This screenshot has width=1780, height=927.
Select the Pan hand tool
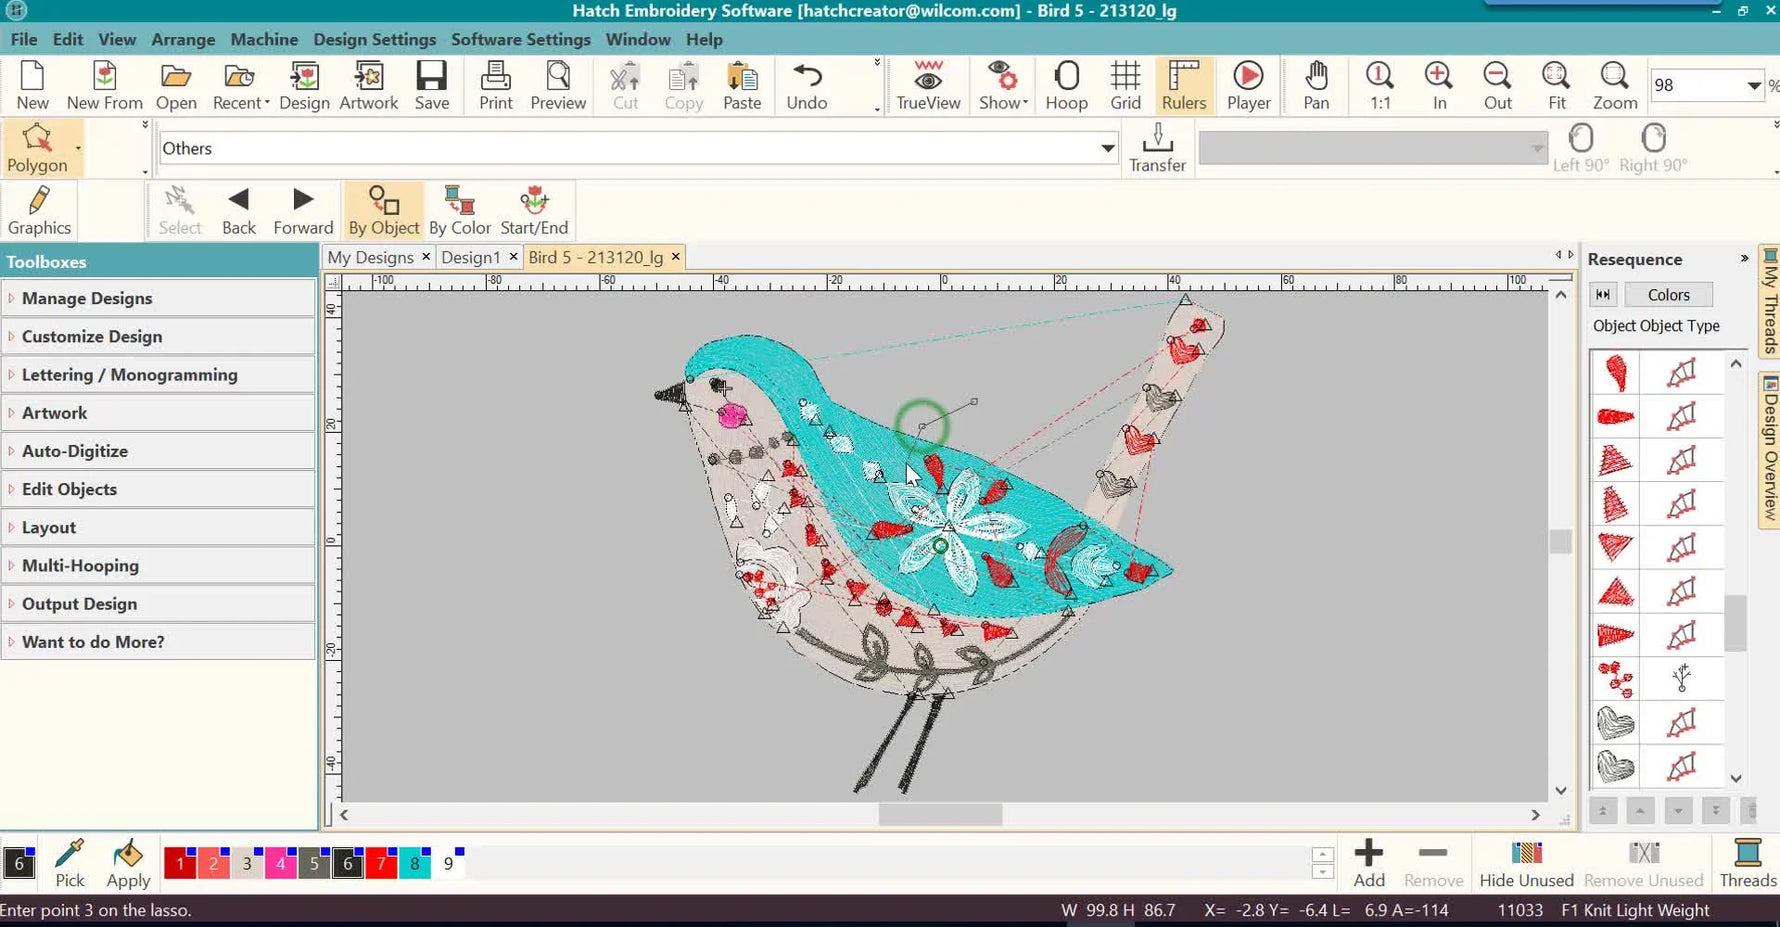1316,85
